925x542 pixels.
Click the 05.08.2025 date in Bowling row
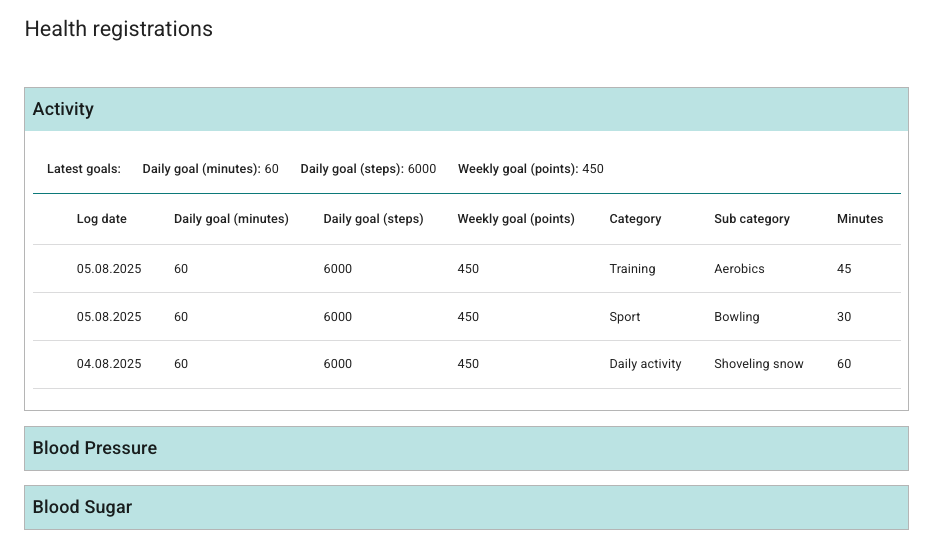coord(109,317)
